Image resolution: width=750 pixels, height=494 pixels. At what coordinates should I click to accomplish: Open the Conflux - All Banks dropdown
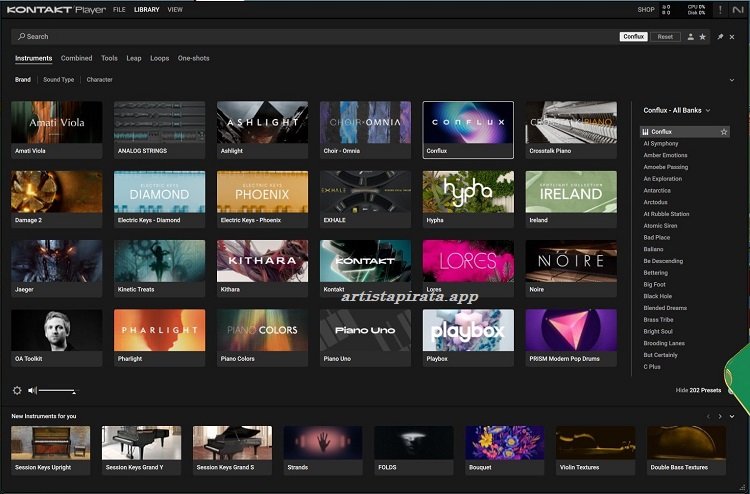676,110
